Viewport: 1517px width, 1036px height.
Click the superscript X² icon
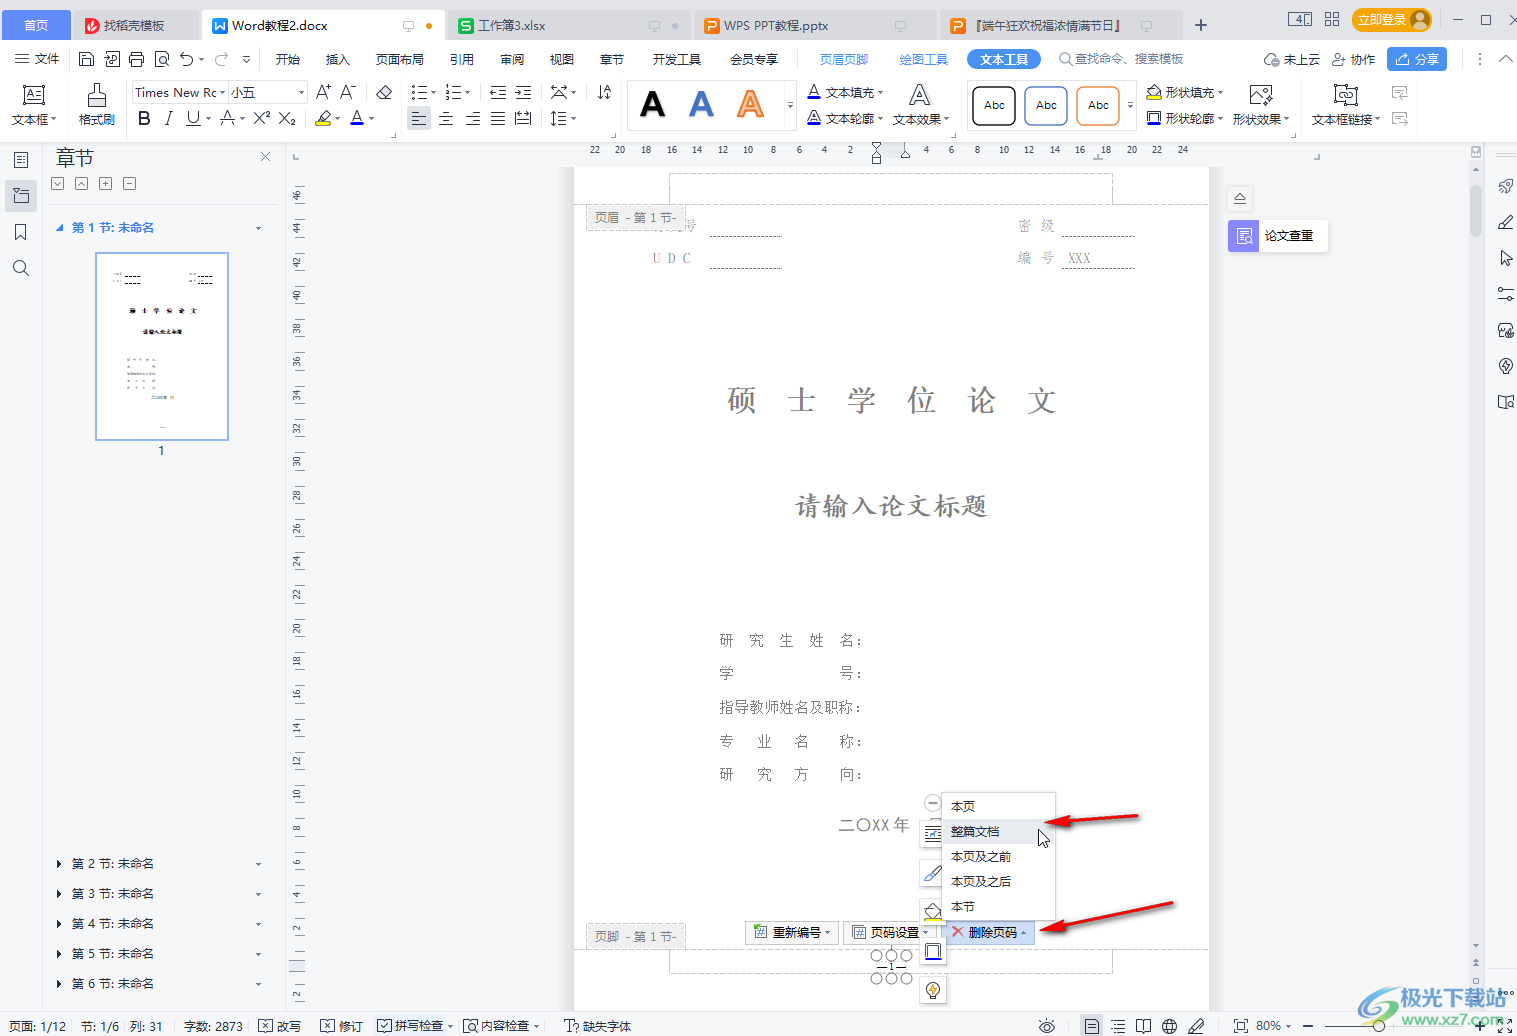tap(261, 118)
